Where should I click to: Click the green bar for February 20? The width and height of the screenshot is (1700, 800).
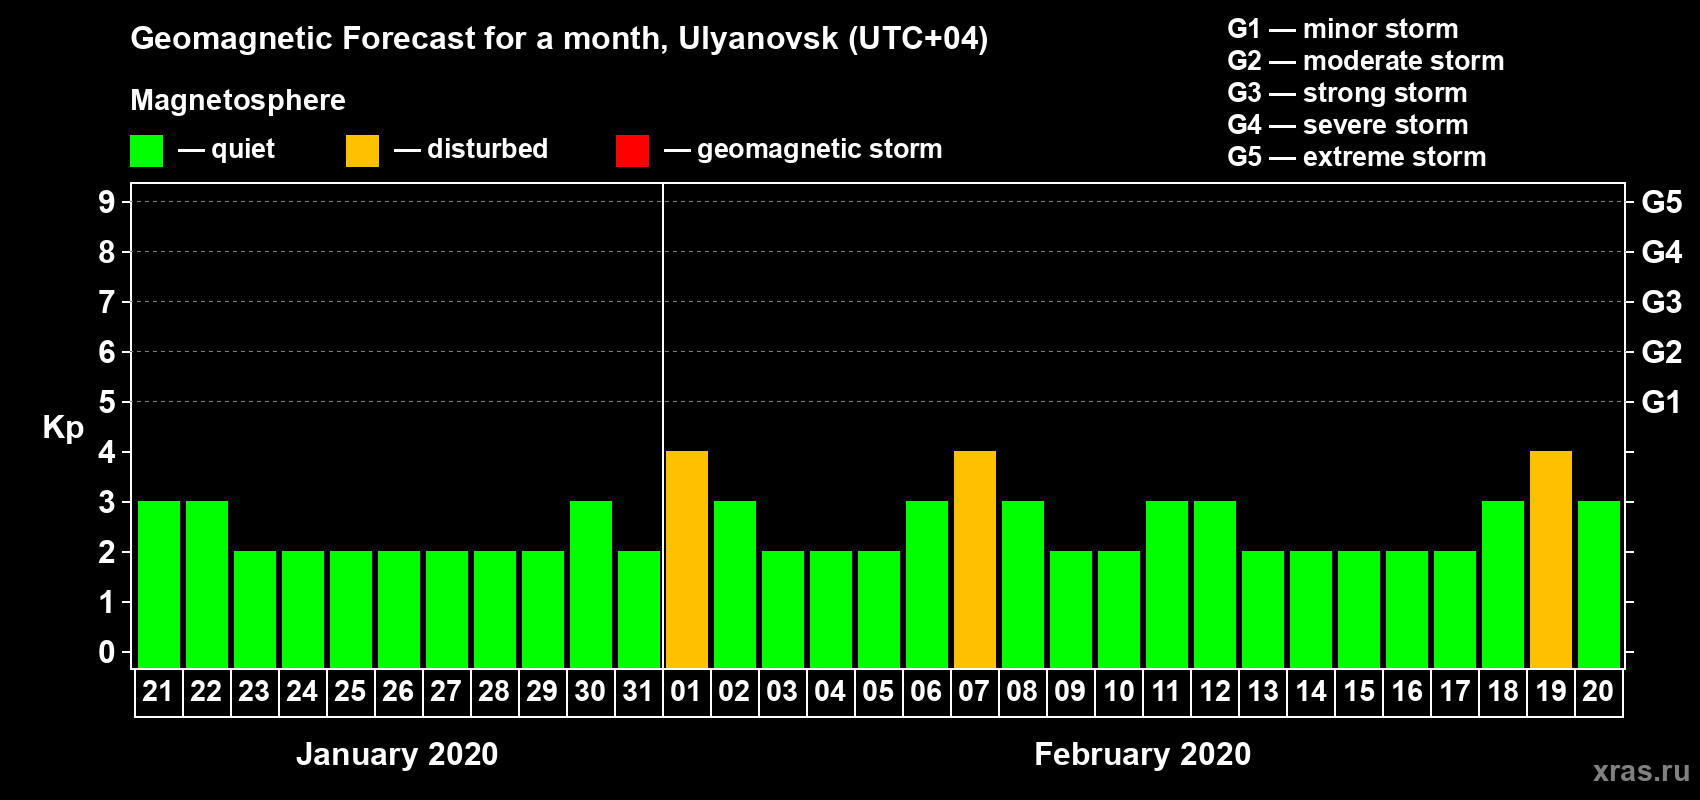[1599, 584]
